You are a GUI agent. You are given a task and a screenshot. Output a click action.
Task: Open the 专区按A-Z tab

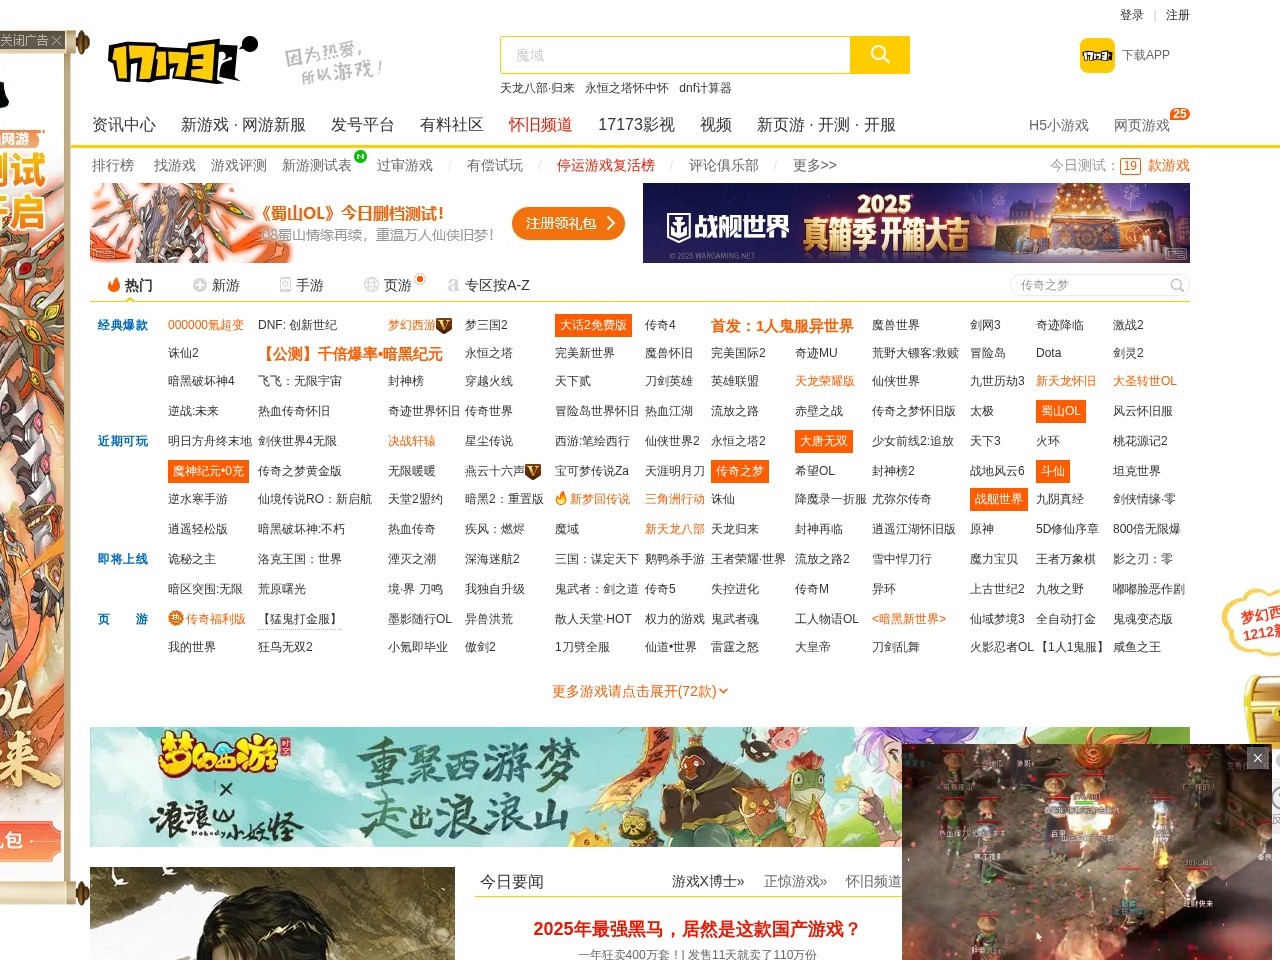[489, 286]
